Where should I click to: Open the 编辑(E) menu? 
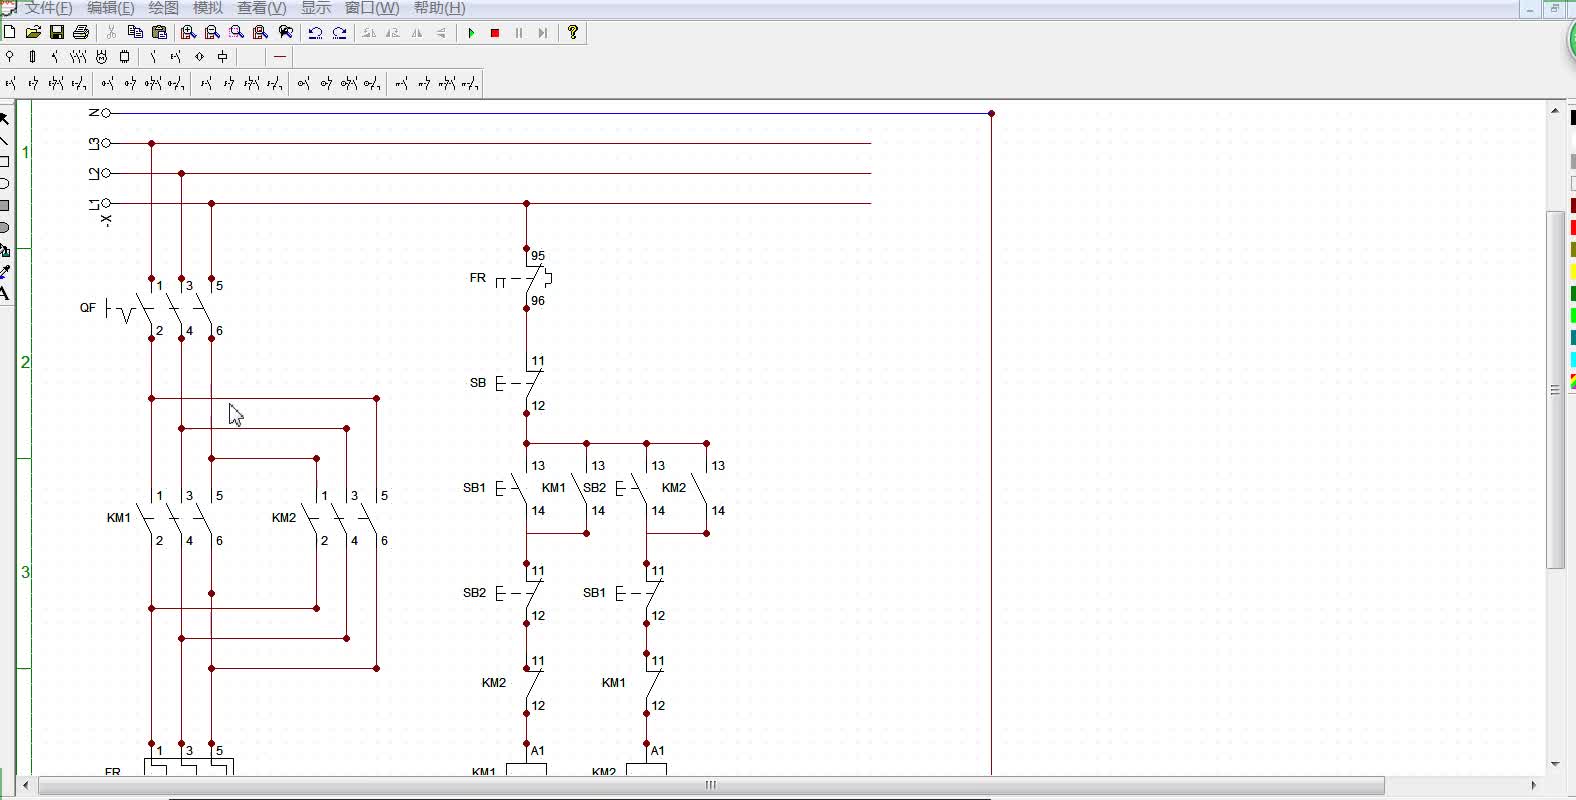tap(110, 8)
